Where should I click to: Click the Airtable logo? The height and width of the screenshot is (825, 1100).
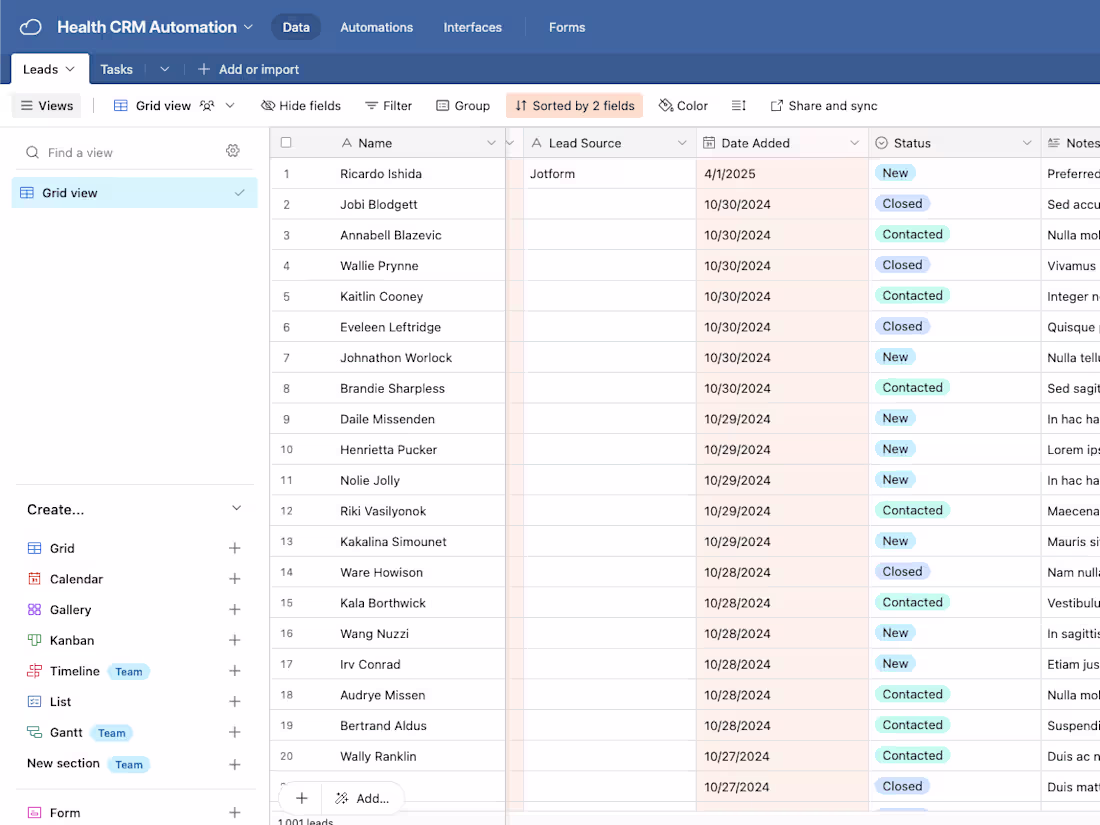click(29, 27)
